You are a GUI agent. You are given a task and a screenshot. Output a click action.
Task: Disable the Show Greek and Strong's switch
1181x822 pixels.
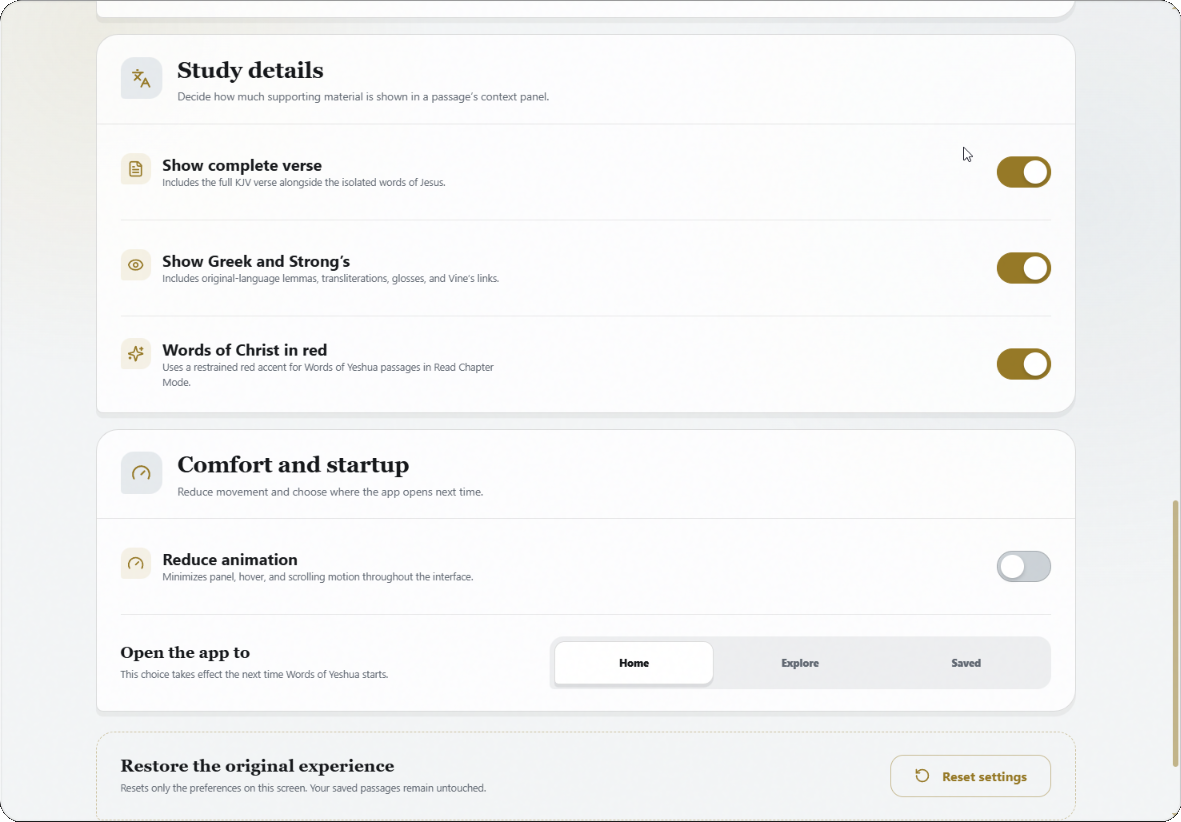pyautogui.click(x=1023, y=267)
